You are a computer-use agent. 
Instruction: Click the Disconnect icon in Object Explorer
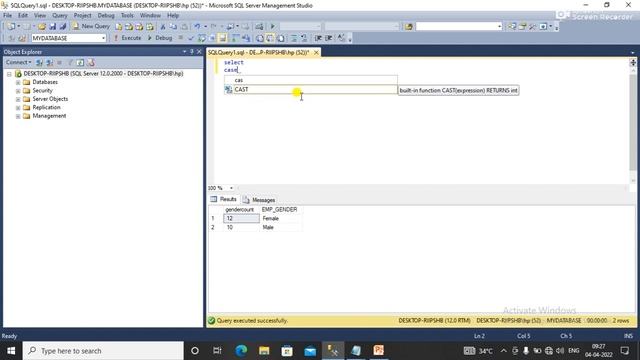pyautogui.click(x=49, y=62)
